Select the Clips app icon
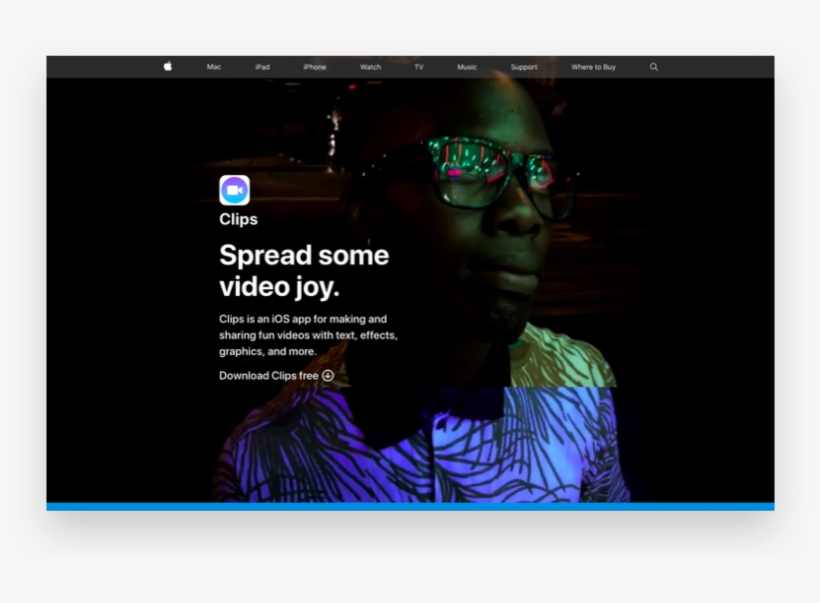 (234, 190)
